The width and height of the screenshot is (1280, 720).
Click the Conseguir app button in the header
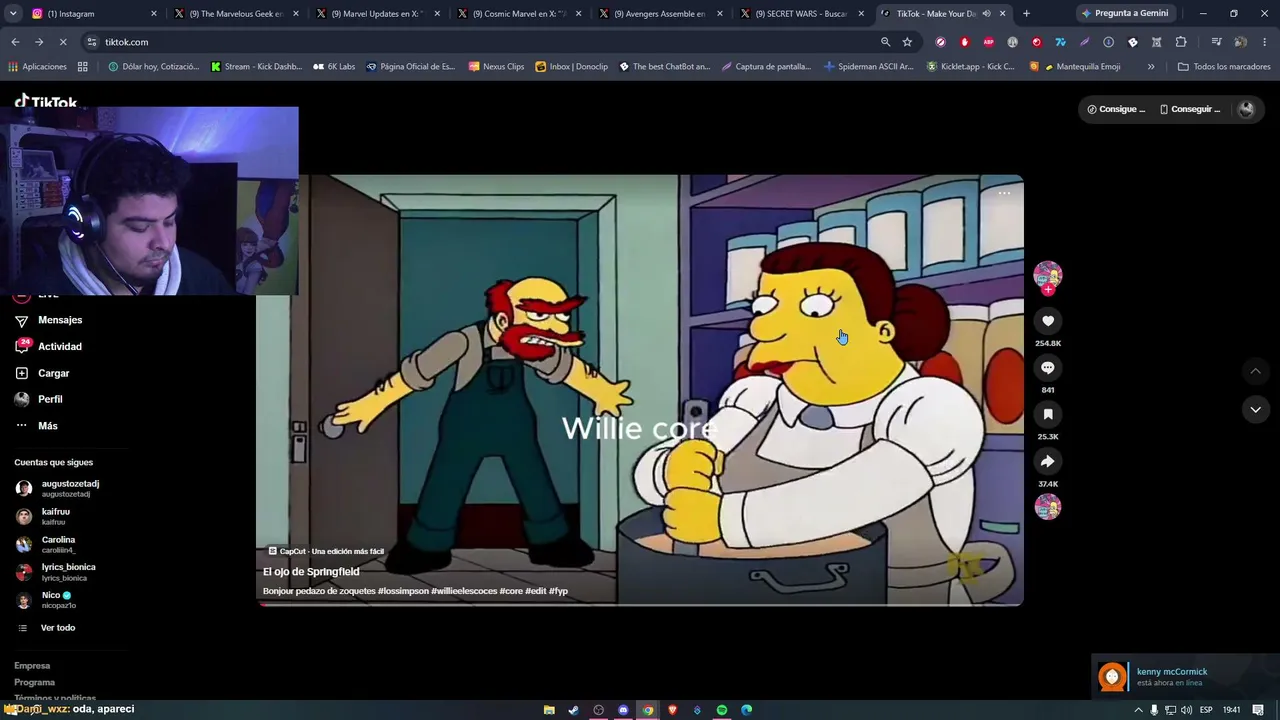1190,109
